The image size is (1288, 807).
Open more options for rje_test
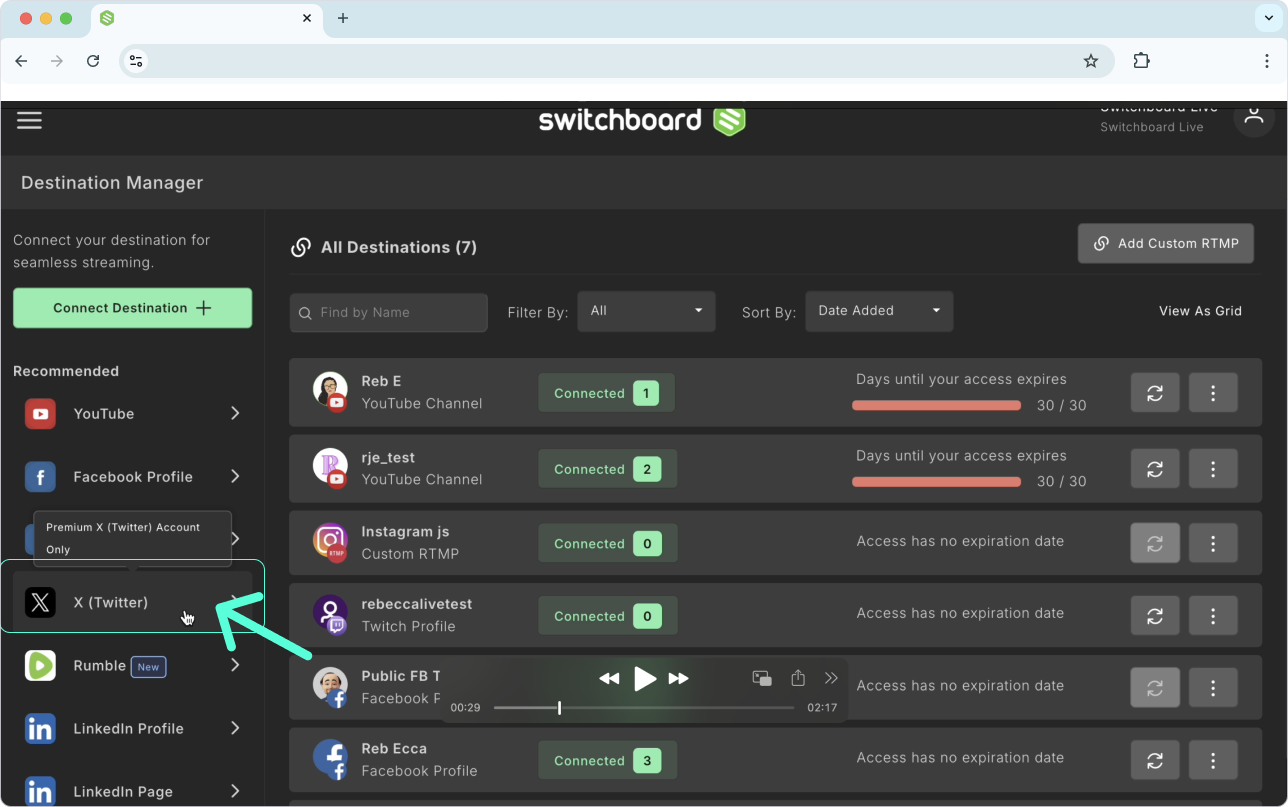pyautogui.click(x=1213, y=469)
